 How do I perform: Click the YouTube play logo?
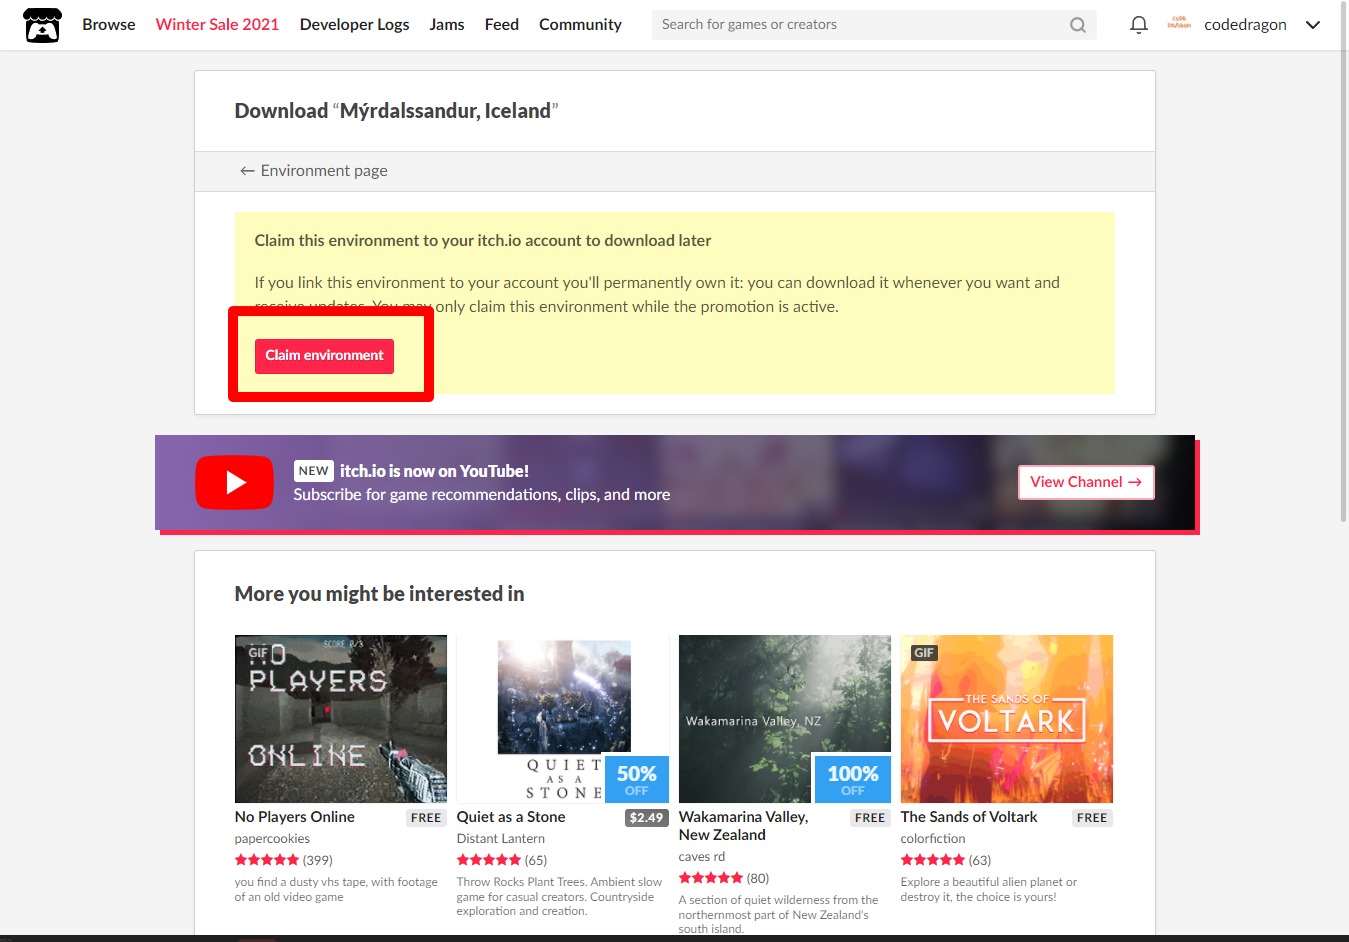tap(234, 482)
